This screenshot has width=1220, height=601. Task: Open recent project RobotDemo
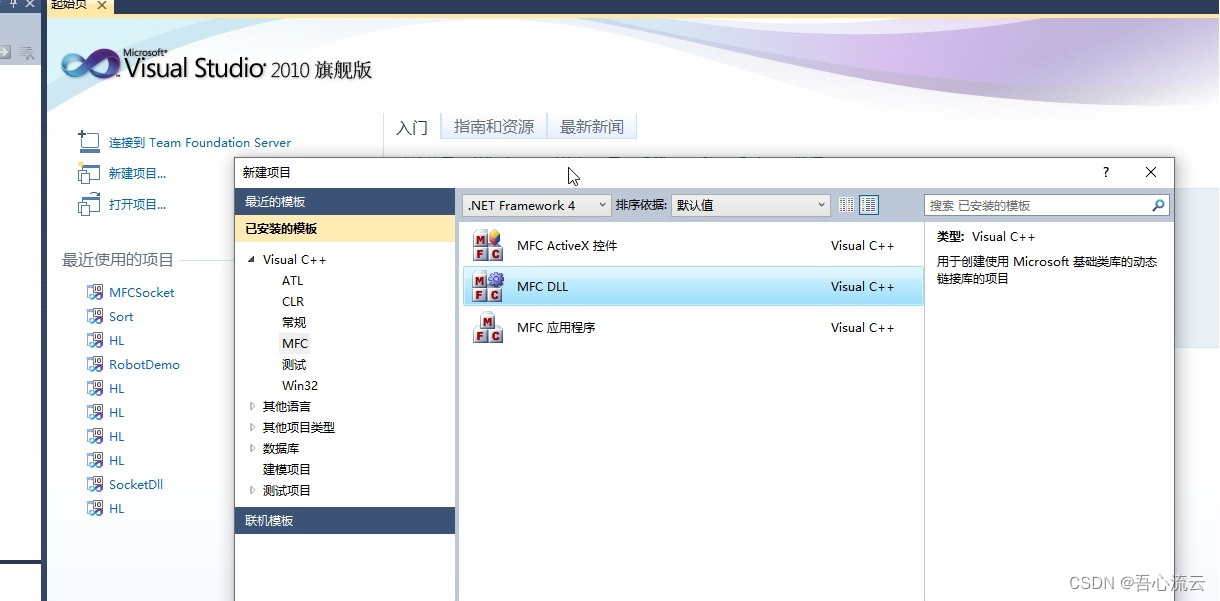click(x=145, y=364)
